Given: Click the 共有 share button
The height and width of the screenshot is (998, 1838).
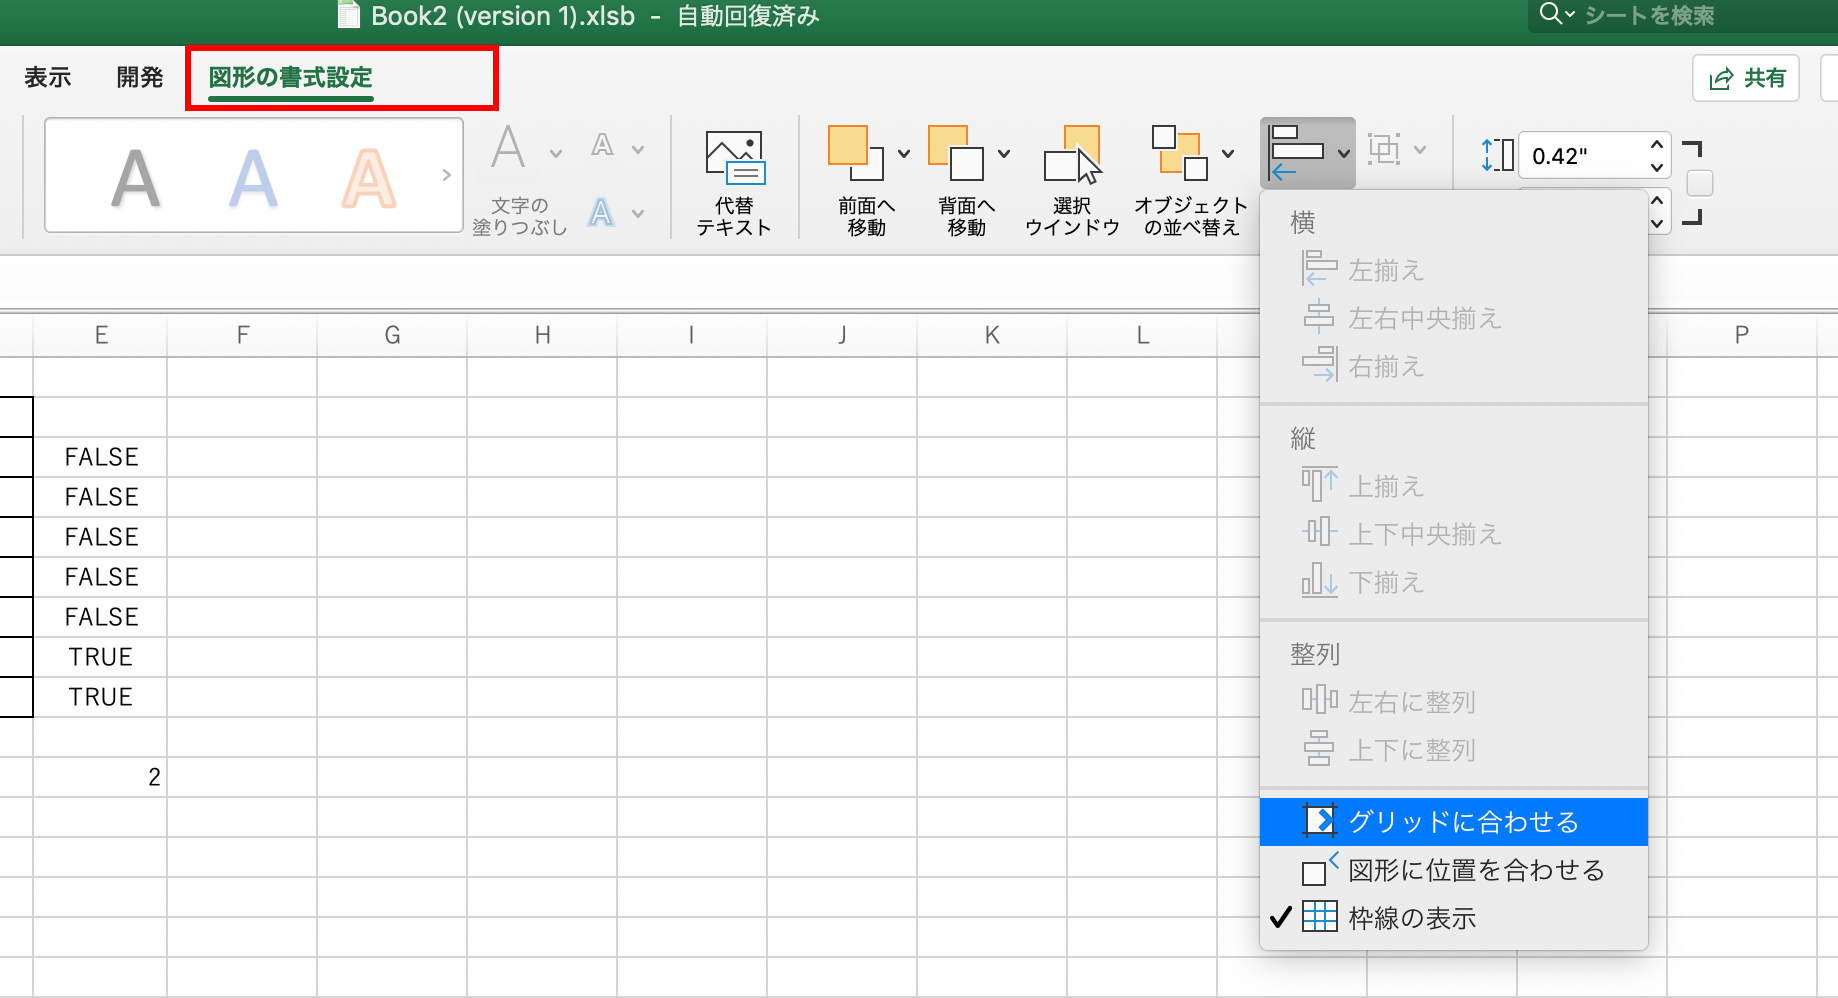Looking at the screenshot, I should tap(1746, 79).
